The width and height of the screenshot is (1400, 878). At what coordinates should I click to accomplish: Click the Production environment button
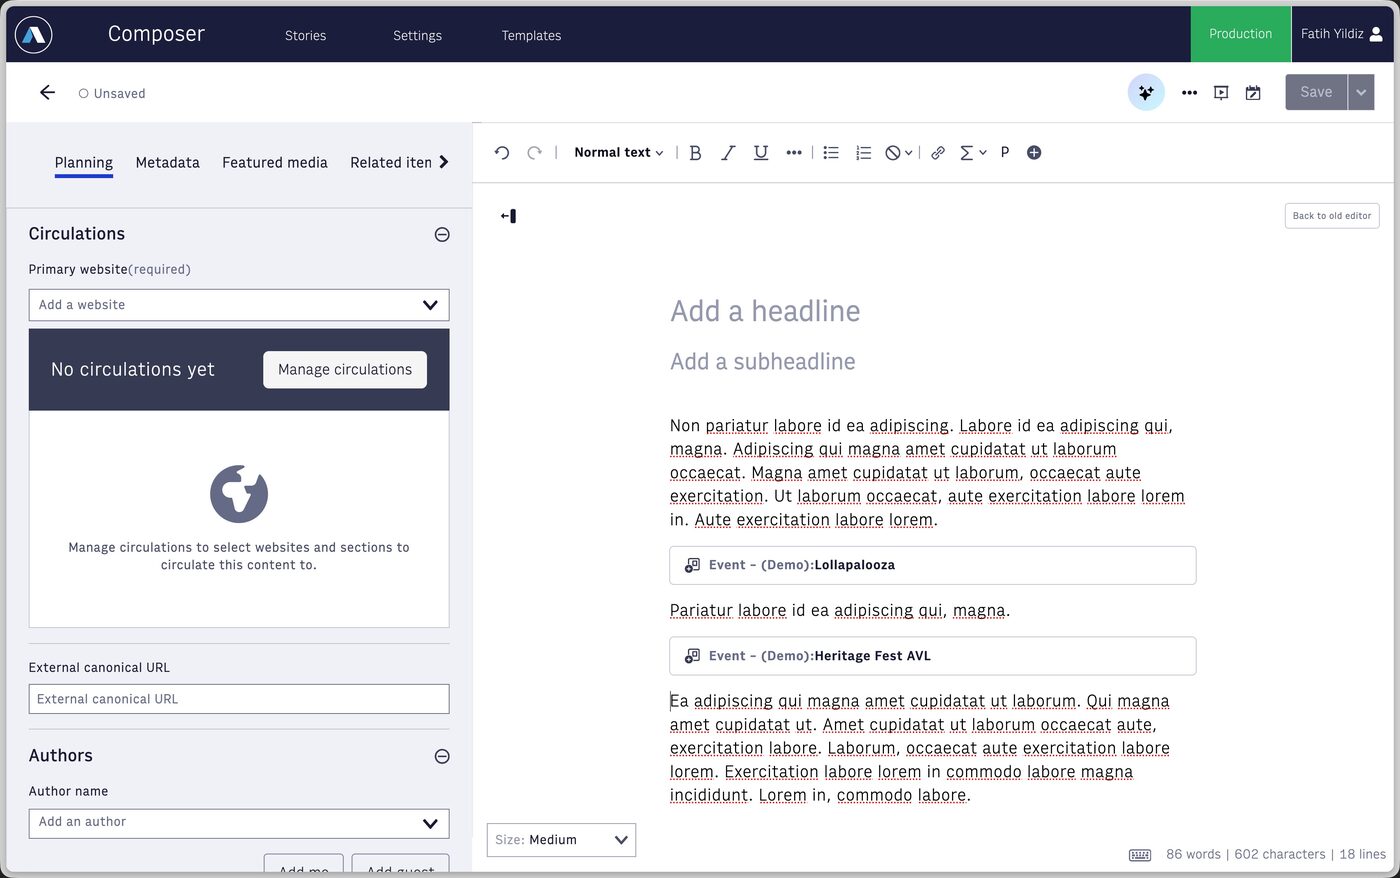1240,34
